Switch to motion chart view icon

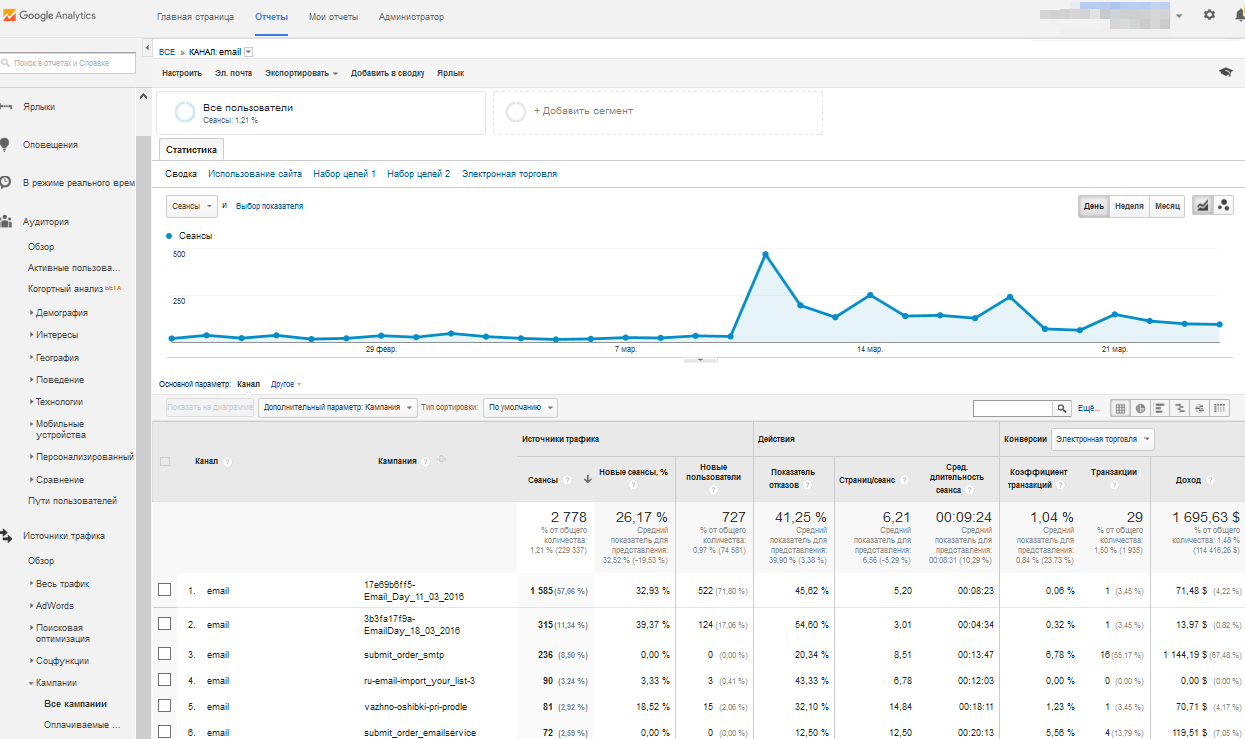pos(1224,206)
